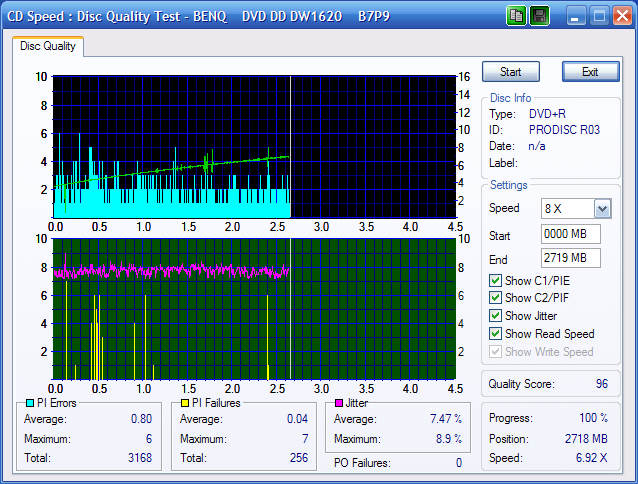Click the current Speed value 6.92 X
Viewport: 638px width, 484px height.
tap(592, 458)
